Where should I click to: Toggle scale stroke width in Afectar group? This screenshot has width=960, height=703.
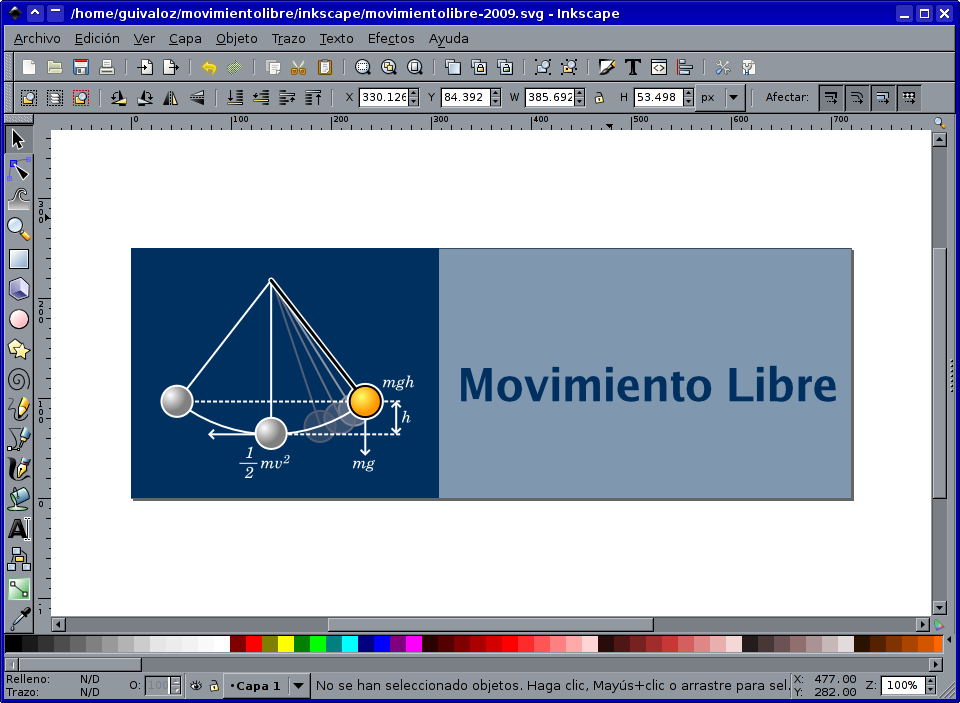pos(832,97)
